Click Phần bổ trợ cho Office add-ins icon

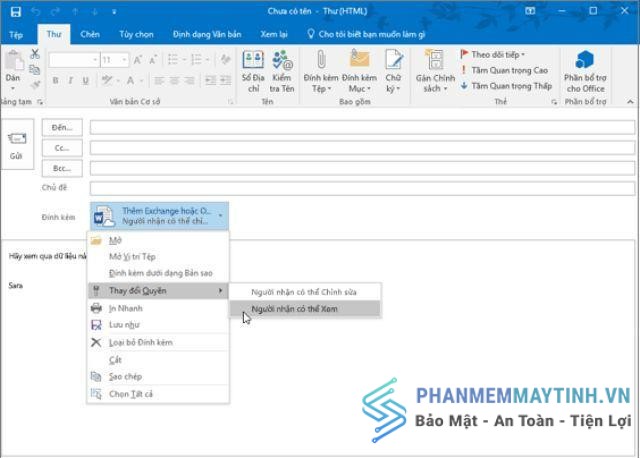point(585,71)
